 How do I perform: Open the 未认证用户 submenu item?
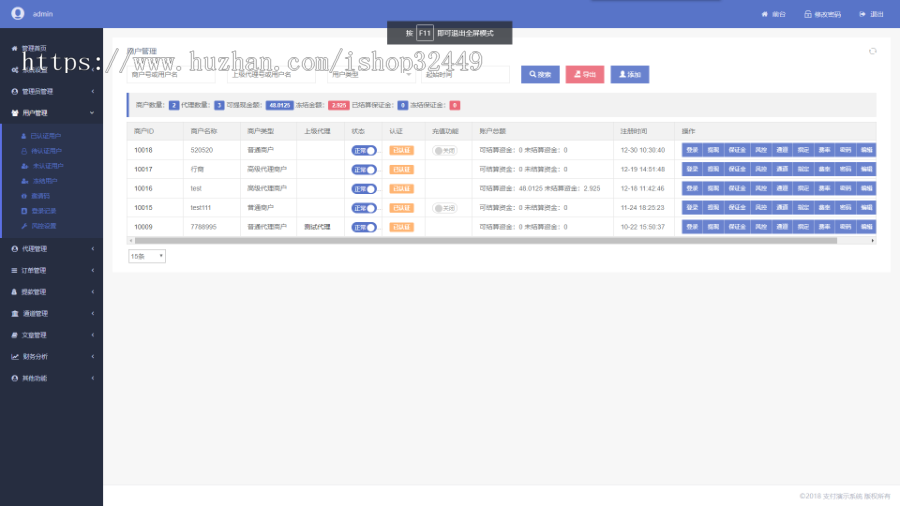[x=48, y=166]
